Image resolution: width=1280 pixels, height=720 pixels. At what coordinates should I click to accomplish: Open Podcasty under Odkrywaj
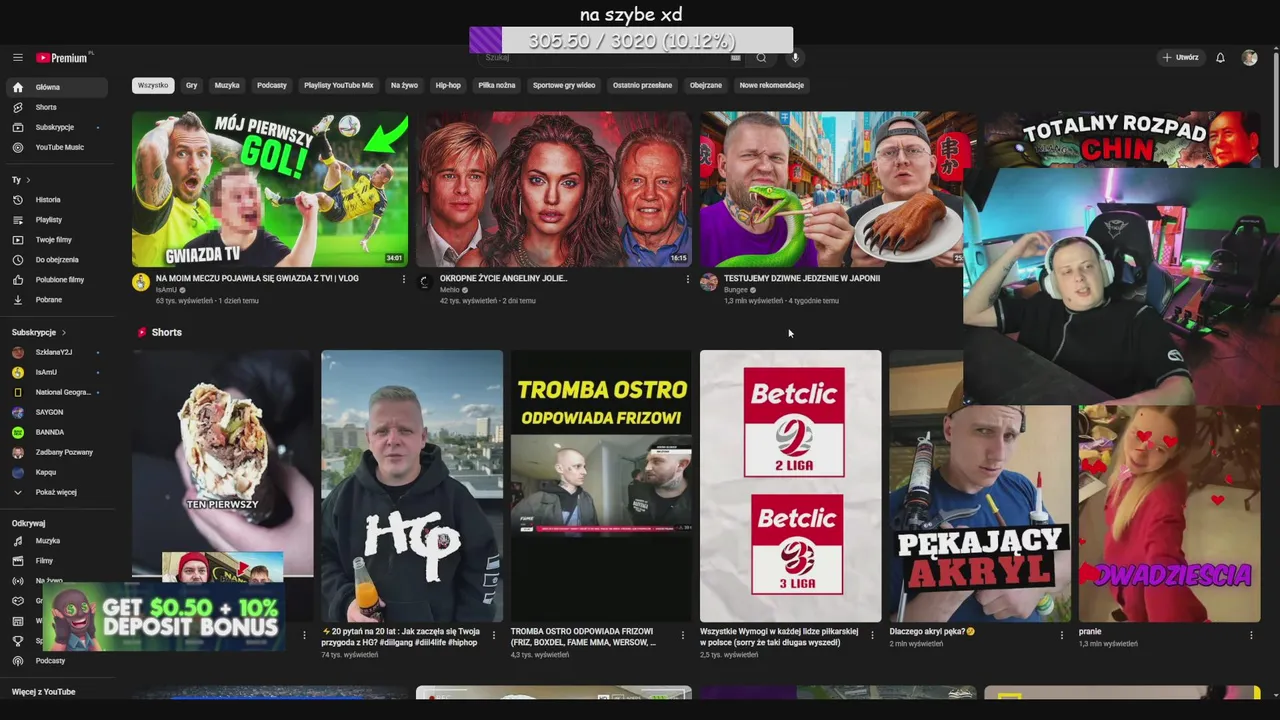(x=57, y=661)
